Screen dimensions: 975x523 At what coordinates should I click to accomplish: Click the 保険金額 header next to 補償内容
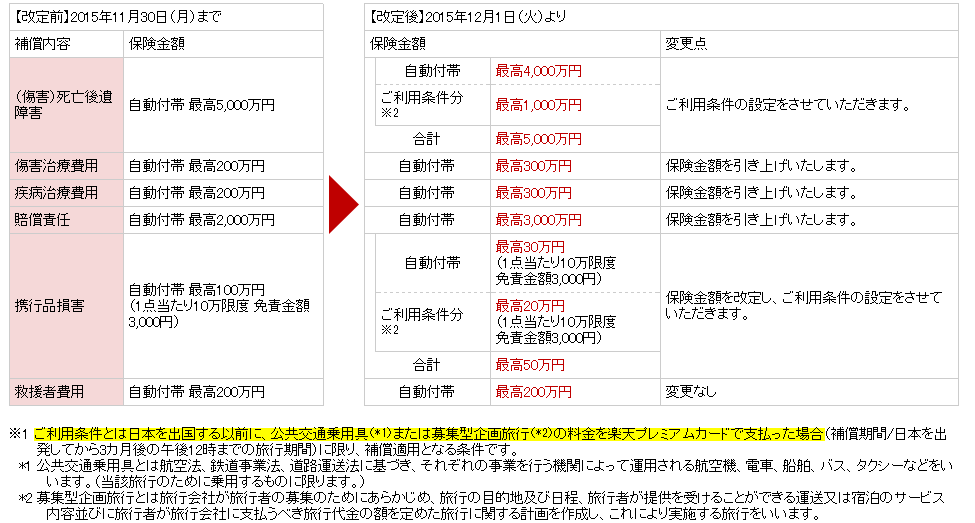(x=223, y=44)
